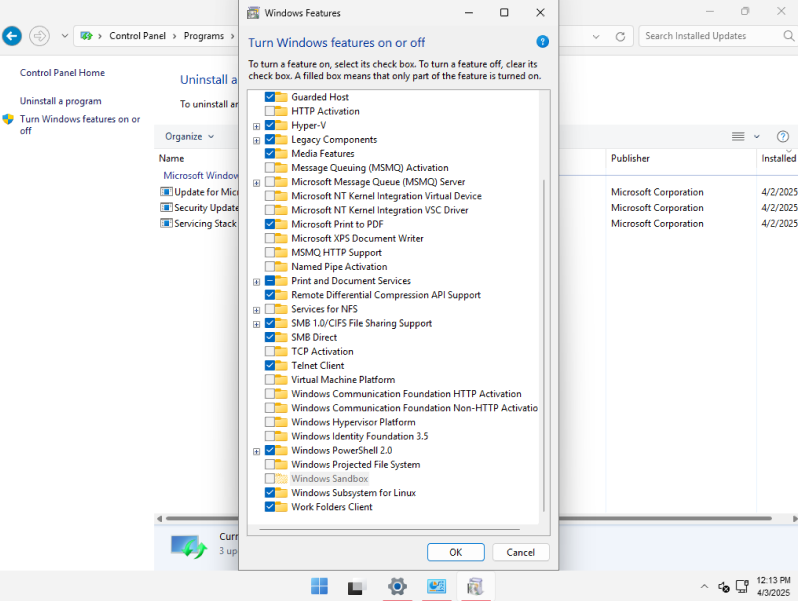The height and width of the screenshot is (601, 798).
Task: Click the Publisher column header
Action: click(x=630, y=158)
